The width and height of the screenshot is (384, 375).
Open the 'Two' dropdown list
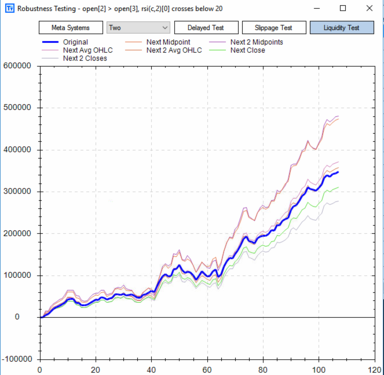(138, 28)
